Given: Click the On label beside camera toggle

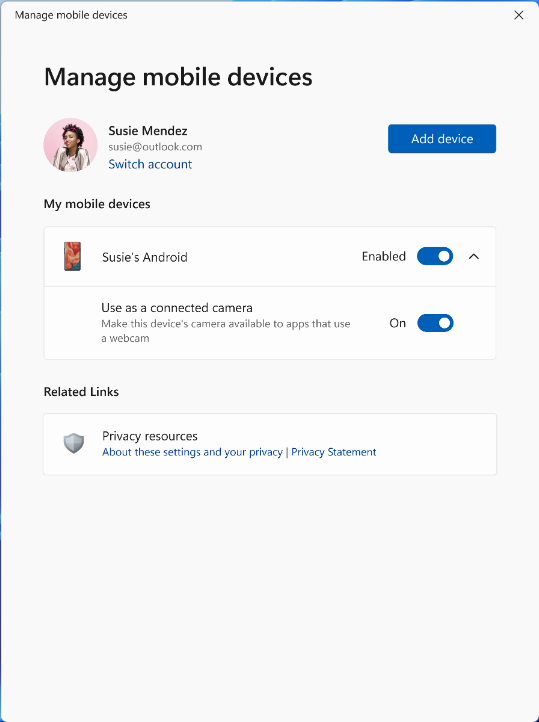Looking at the screenshot, I should point(398,323).
